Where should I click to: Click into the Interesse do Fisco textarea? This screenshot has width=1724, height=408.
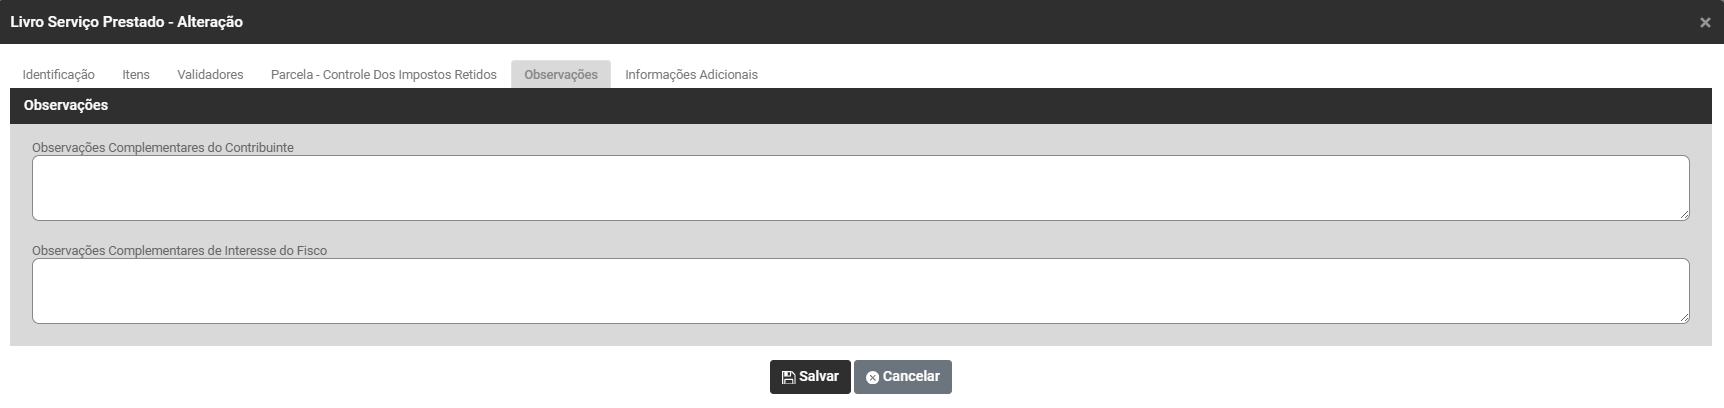(x=860, y=291)
